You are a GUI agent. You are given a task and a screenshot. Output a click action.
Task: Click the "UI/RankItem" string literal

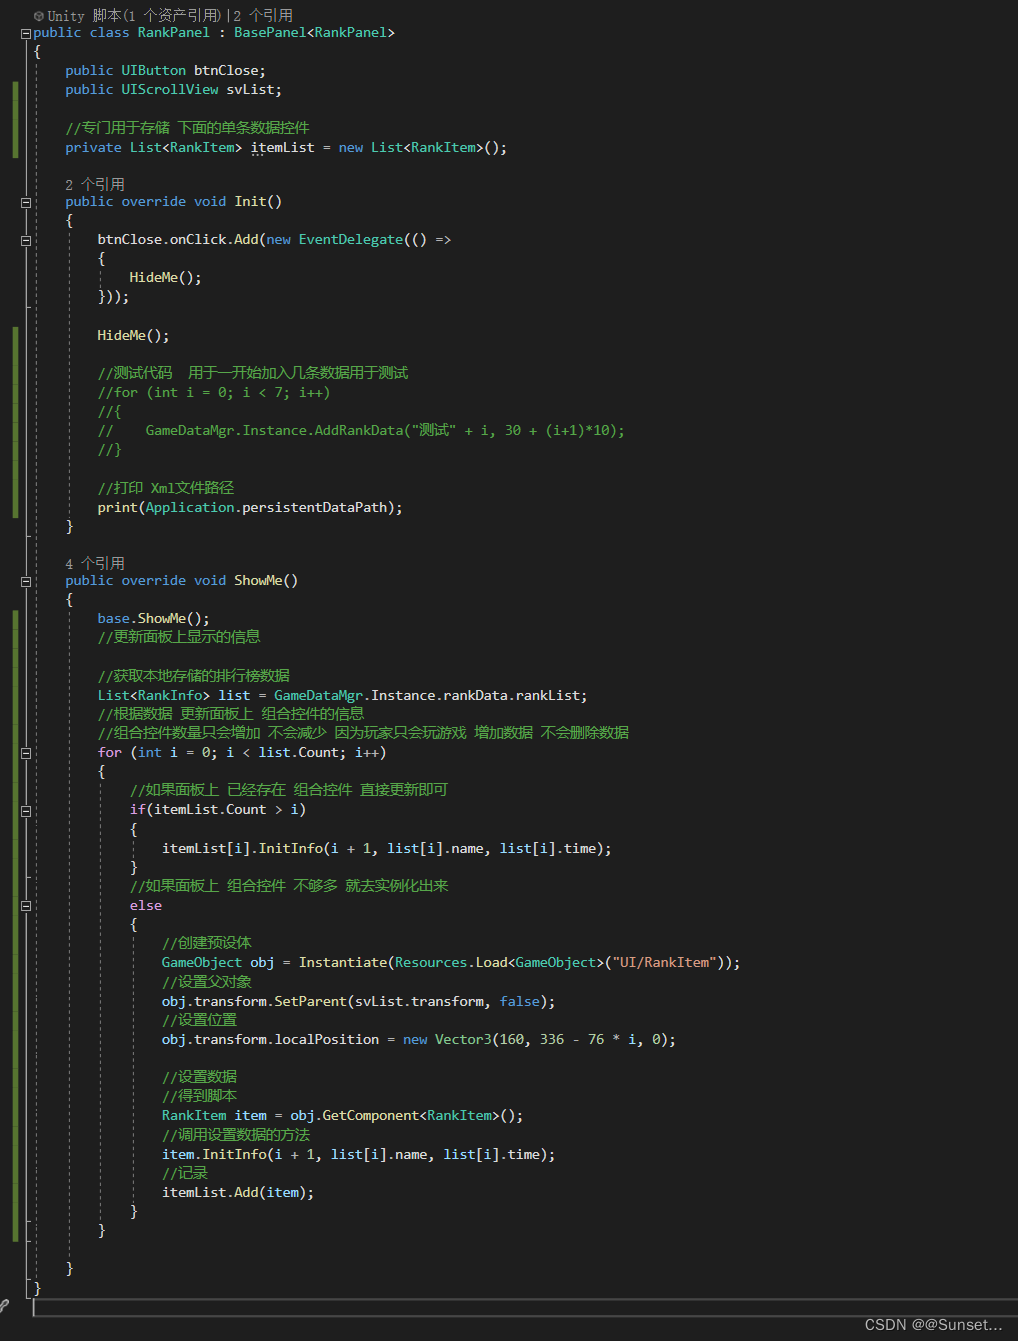(x=665, y=963)
